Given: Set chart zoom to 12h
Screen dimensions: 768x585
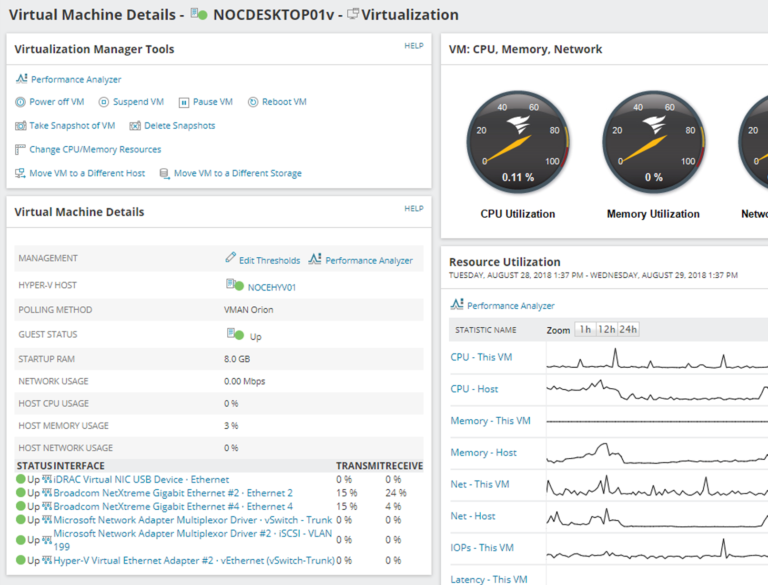Looking at the screenshot, I should [606, 329].
